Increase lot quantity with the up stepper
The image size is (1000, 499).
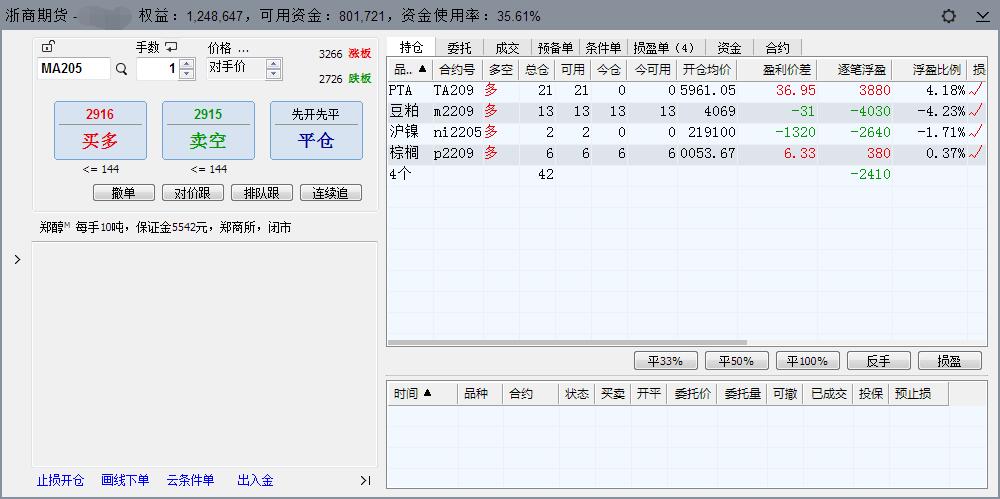click(x=186, y=64)
